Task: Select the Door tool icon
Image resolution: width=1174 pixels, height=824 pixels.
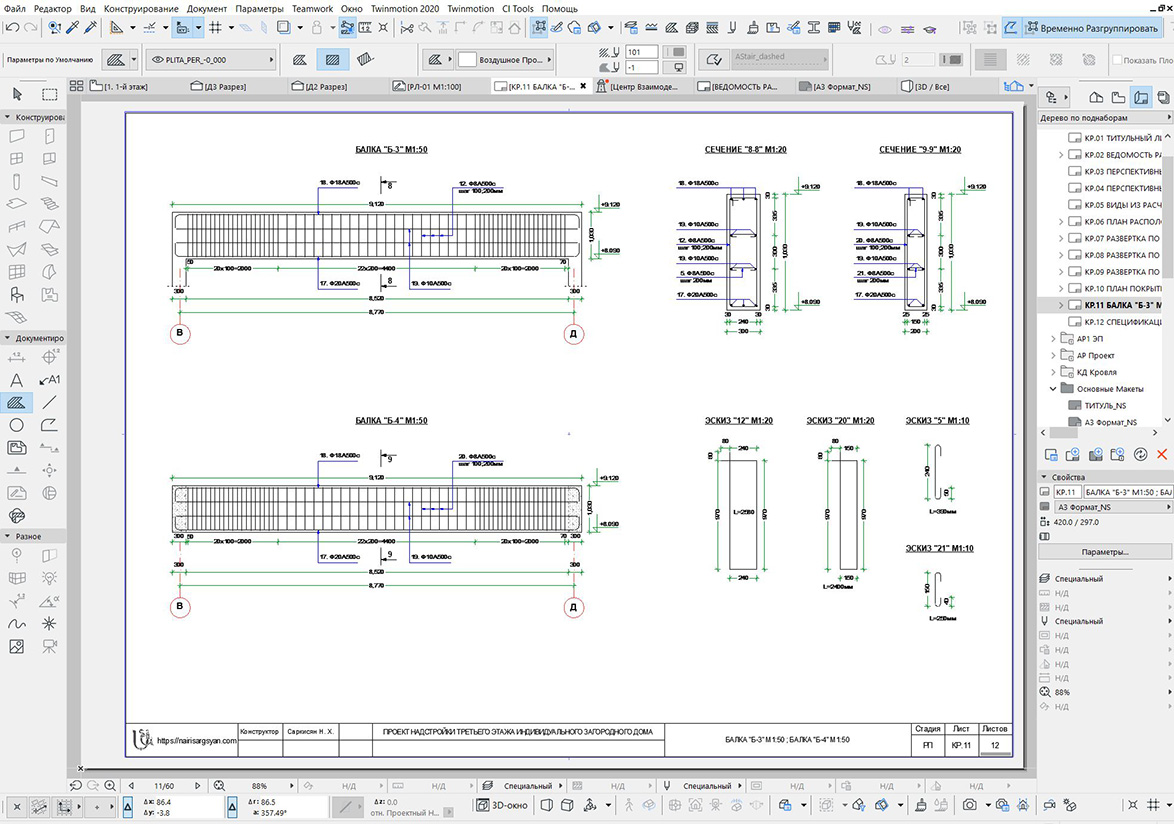Action: [49, 136]
